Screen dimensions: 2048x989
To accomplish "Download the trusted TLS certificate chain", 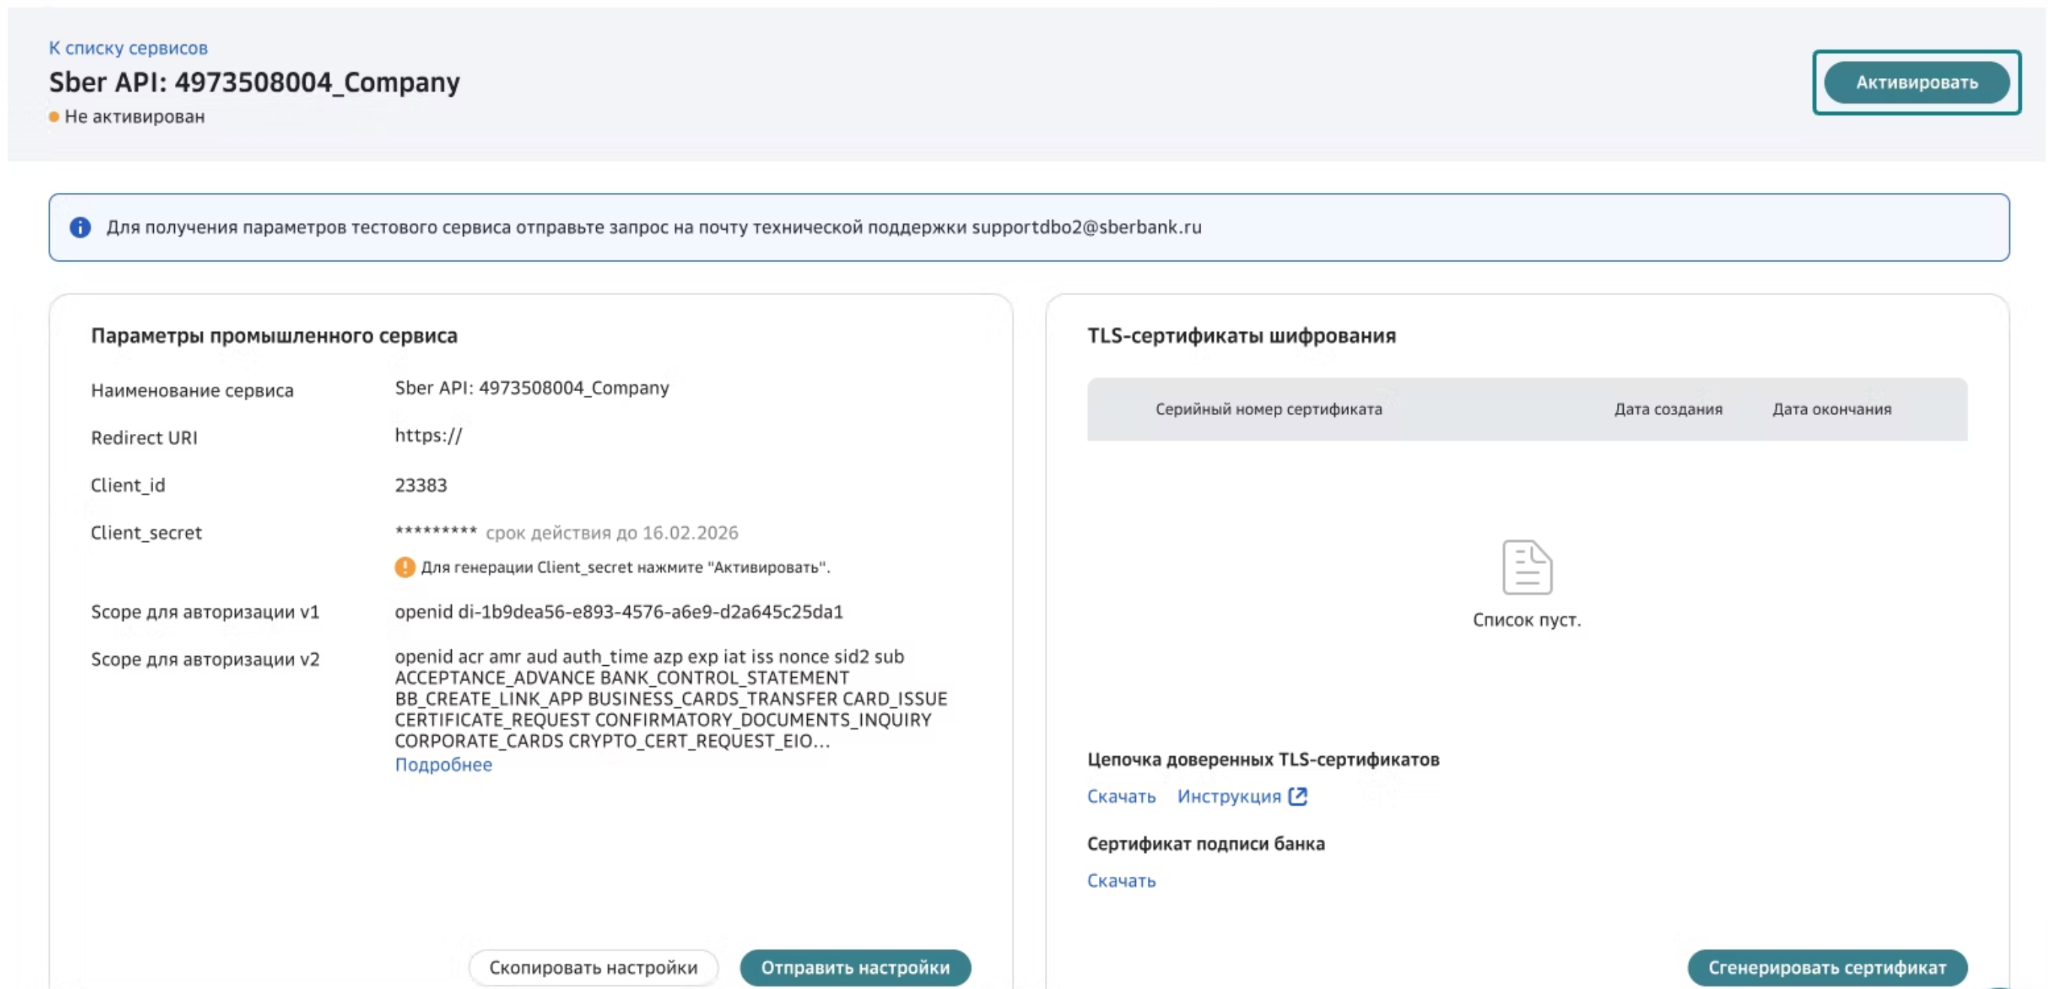I will point(1121,797).
